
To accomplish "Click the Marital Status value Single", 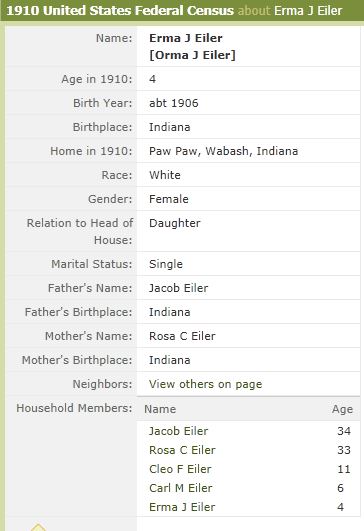I will pyautogui.click(x=166, y=264).
